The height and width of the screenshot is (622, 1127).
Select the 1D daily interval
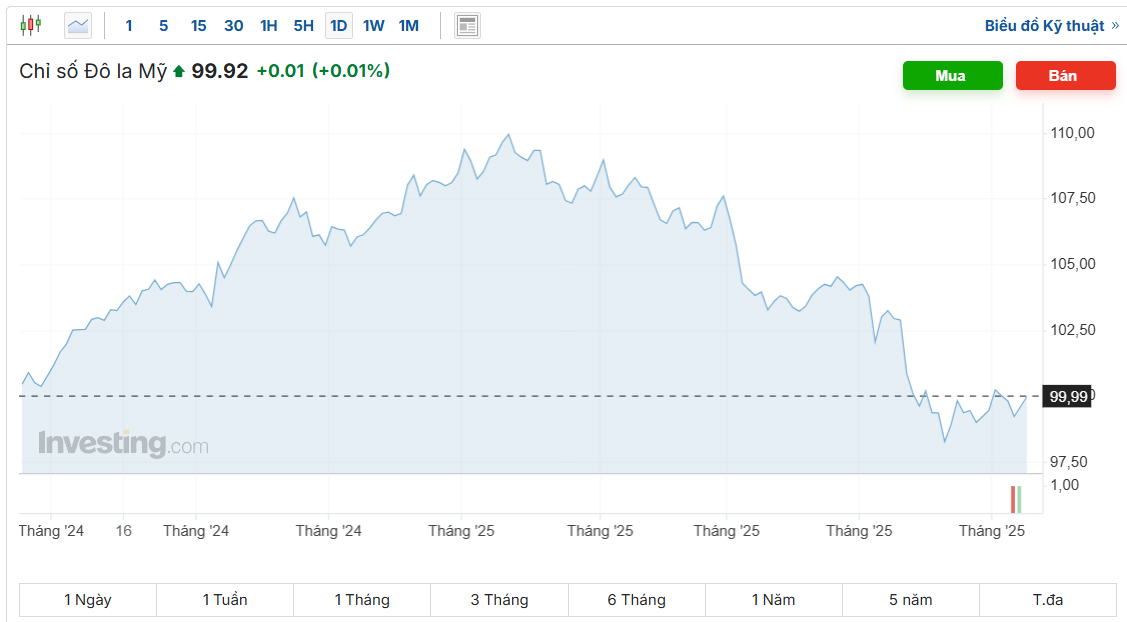[339, 26]
